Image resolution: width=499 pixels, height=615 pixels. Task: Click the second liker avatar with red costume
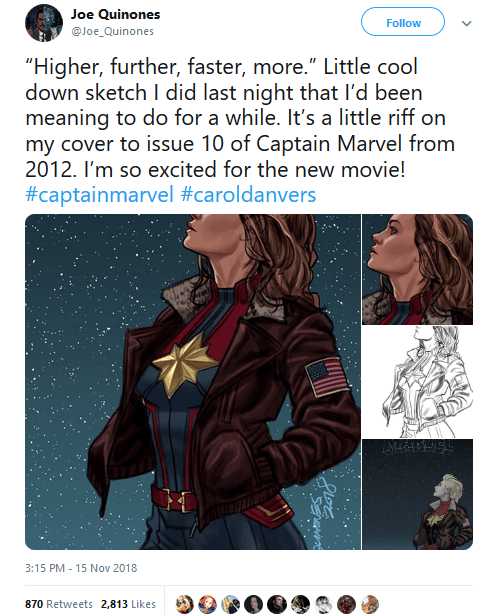pos(208,604)
